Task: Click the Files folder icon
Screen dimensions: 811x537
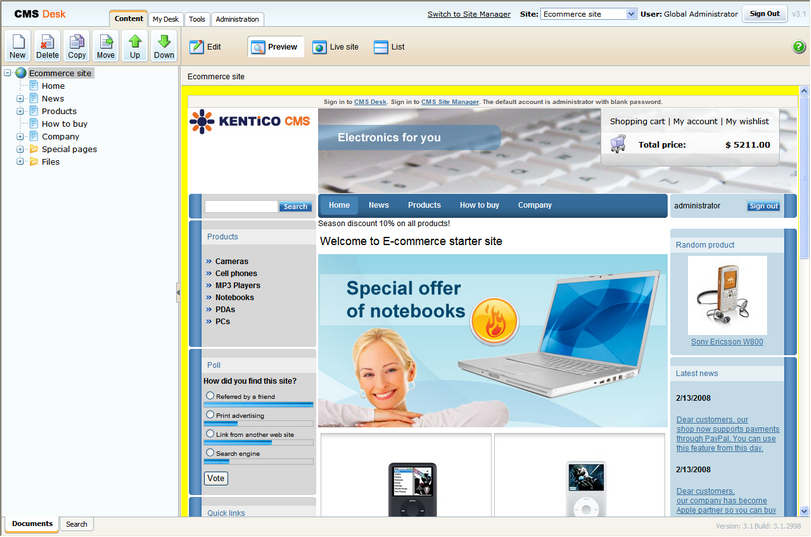Action: [x=34, y=161]
